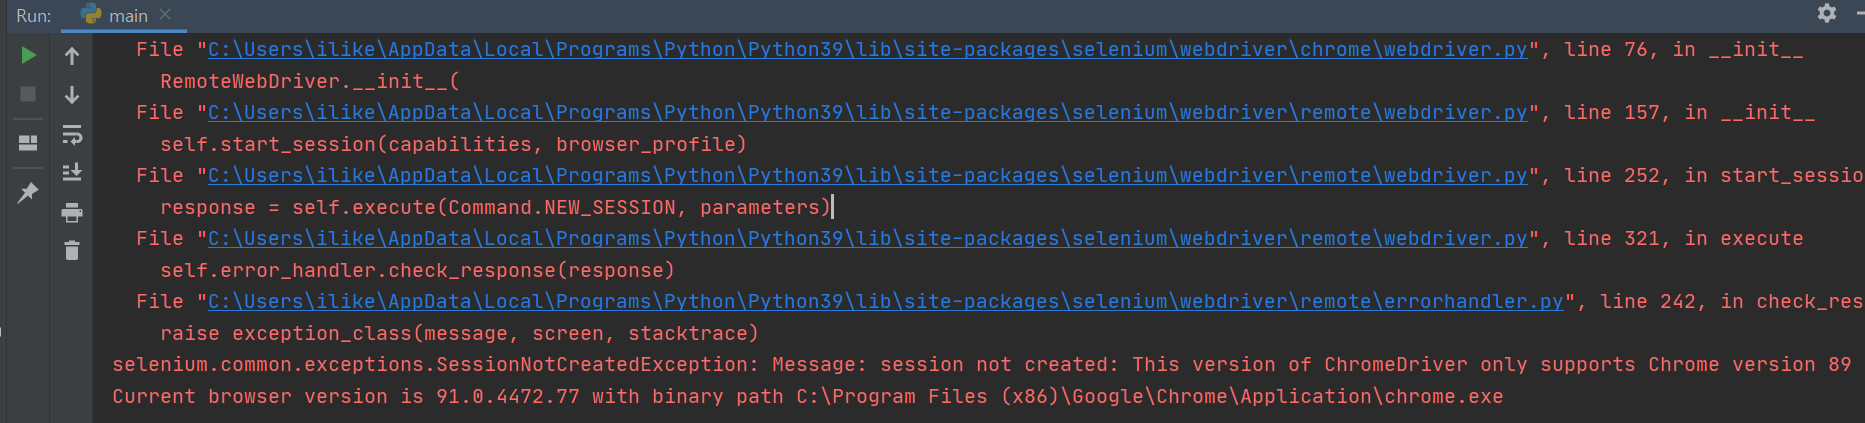
Task: Open remote\webdriver.py link for line 157
Action: tap(867, 113)
